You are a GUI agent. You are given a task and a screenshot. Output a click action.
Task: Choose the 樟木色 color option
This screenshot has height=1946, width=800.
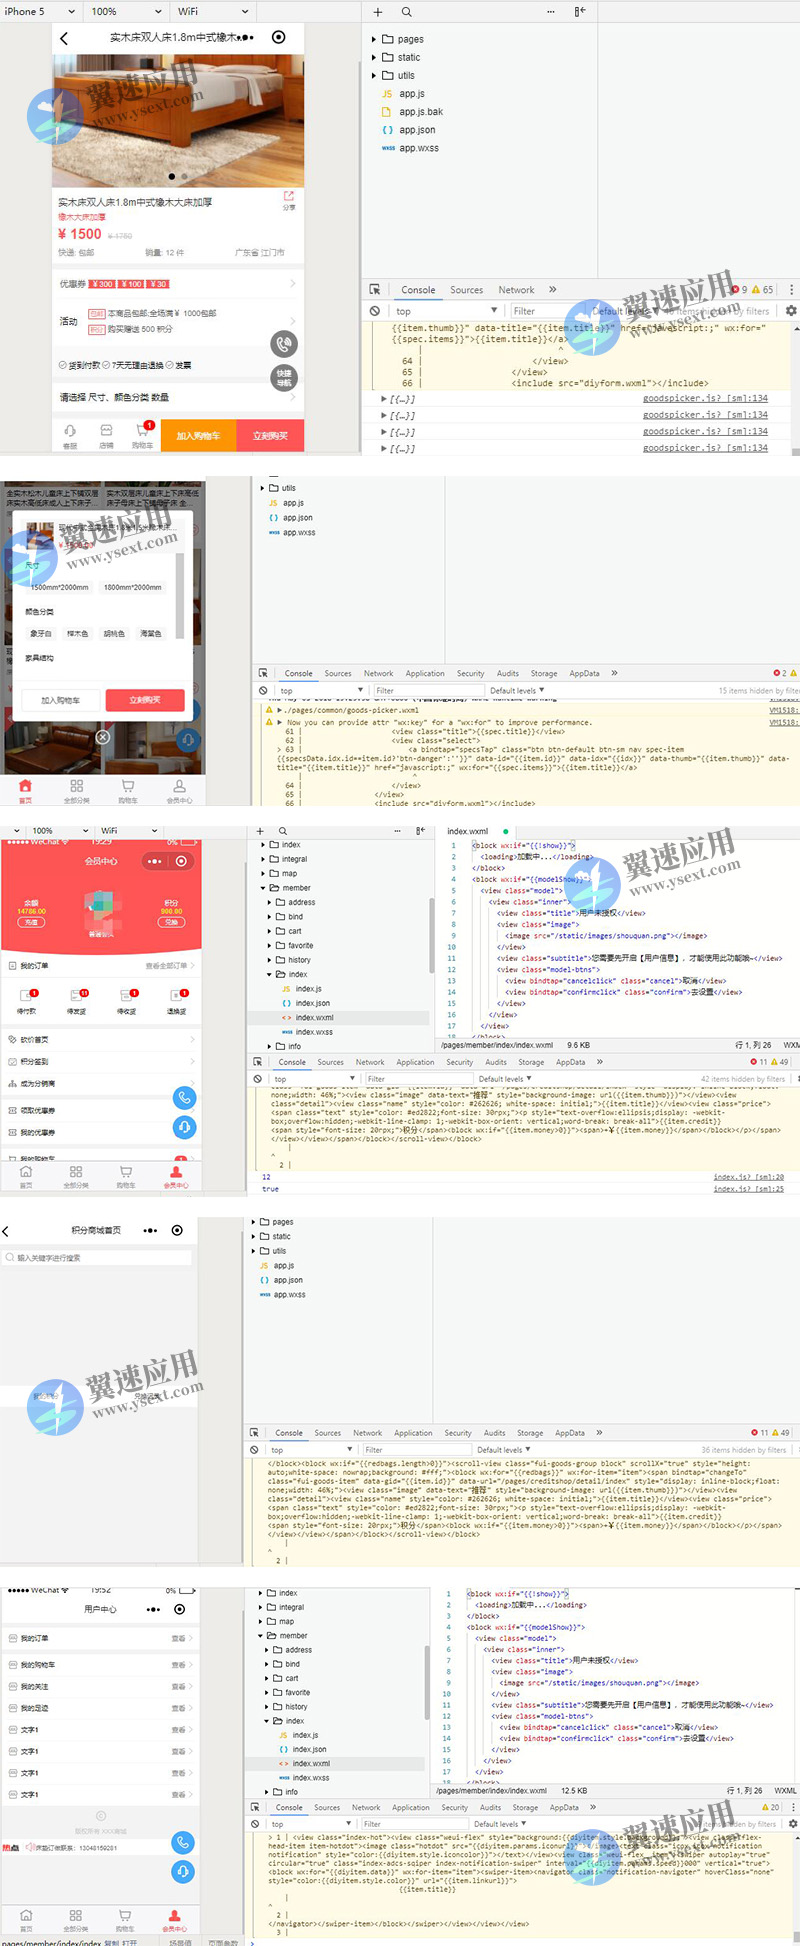pos(77,633)
